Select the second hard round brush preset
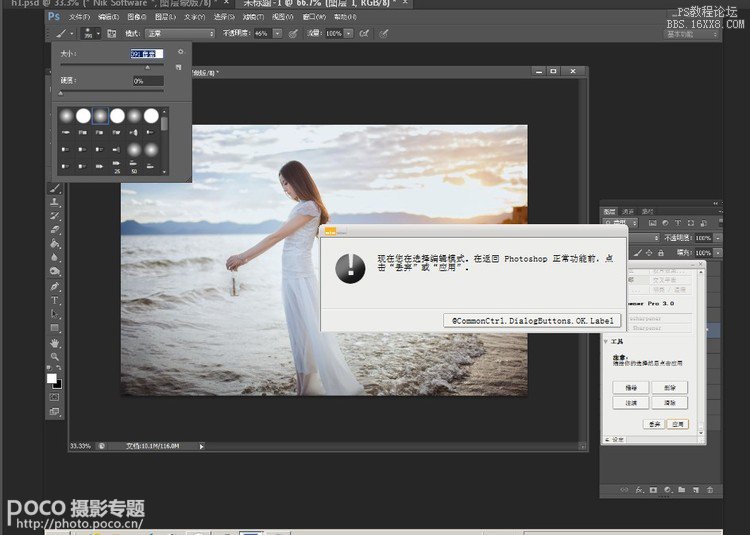Viewport: 750px width, 535px height. tap(83, 116)
